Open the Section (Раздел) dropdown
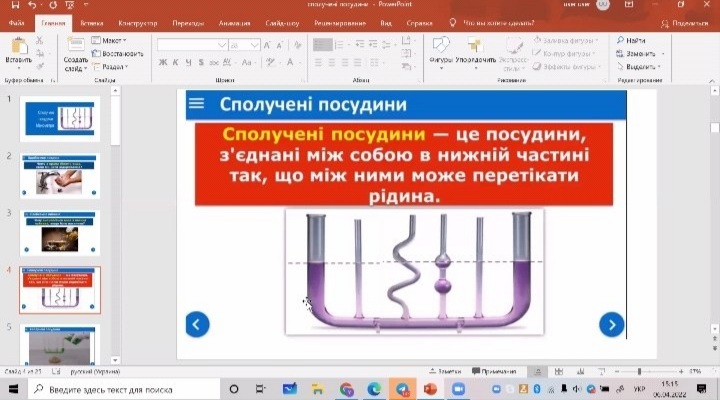The width and height of the screenshot is (720, 400). click(x=110, y=67)
